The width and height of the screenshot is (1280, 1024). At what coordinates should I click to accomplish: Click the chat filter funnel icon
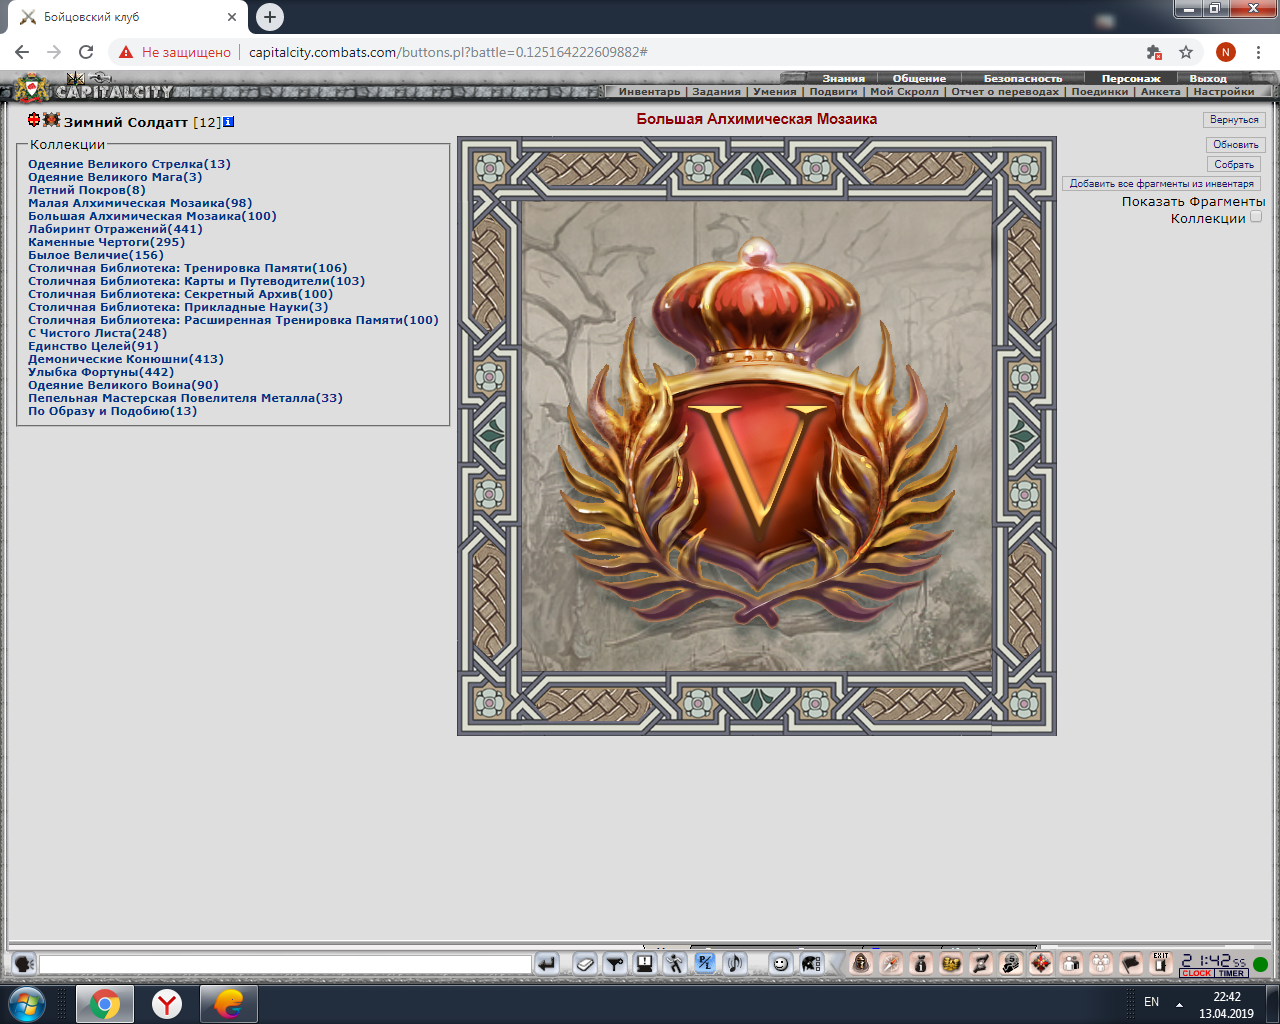[615, 964]
